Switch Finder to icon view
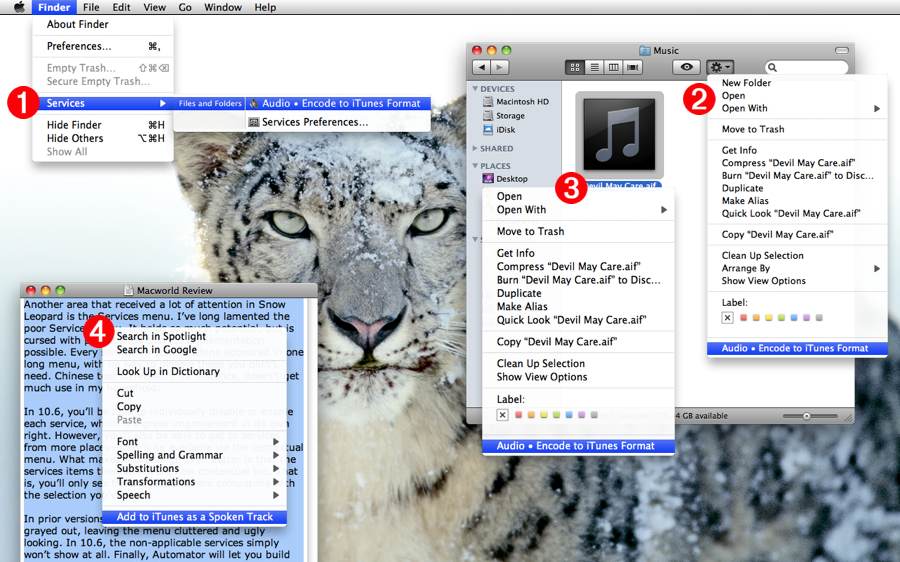Image resolution: width=900 pixels, height=562 pixels. click(x=576, y=67)
